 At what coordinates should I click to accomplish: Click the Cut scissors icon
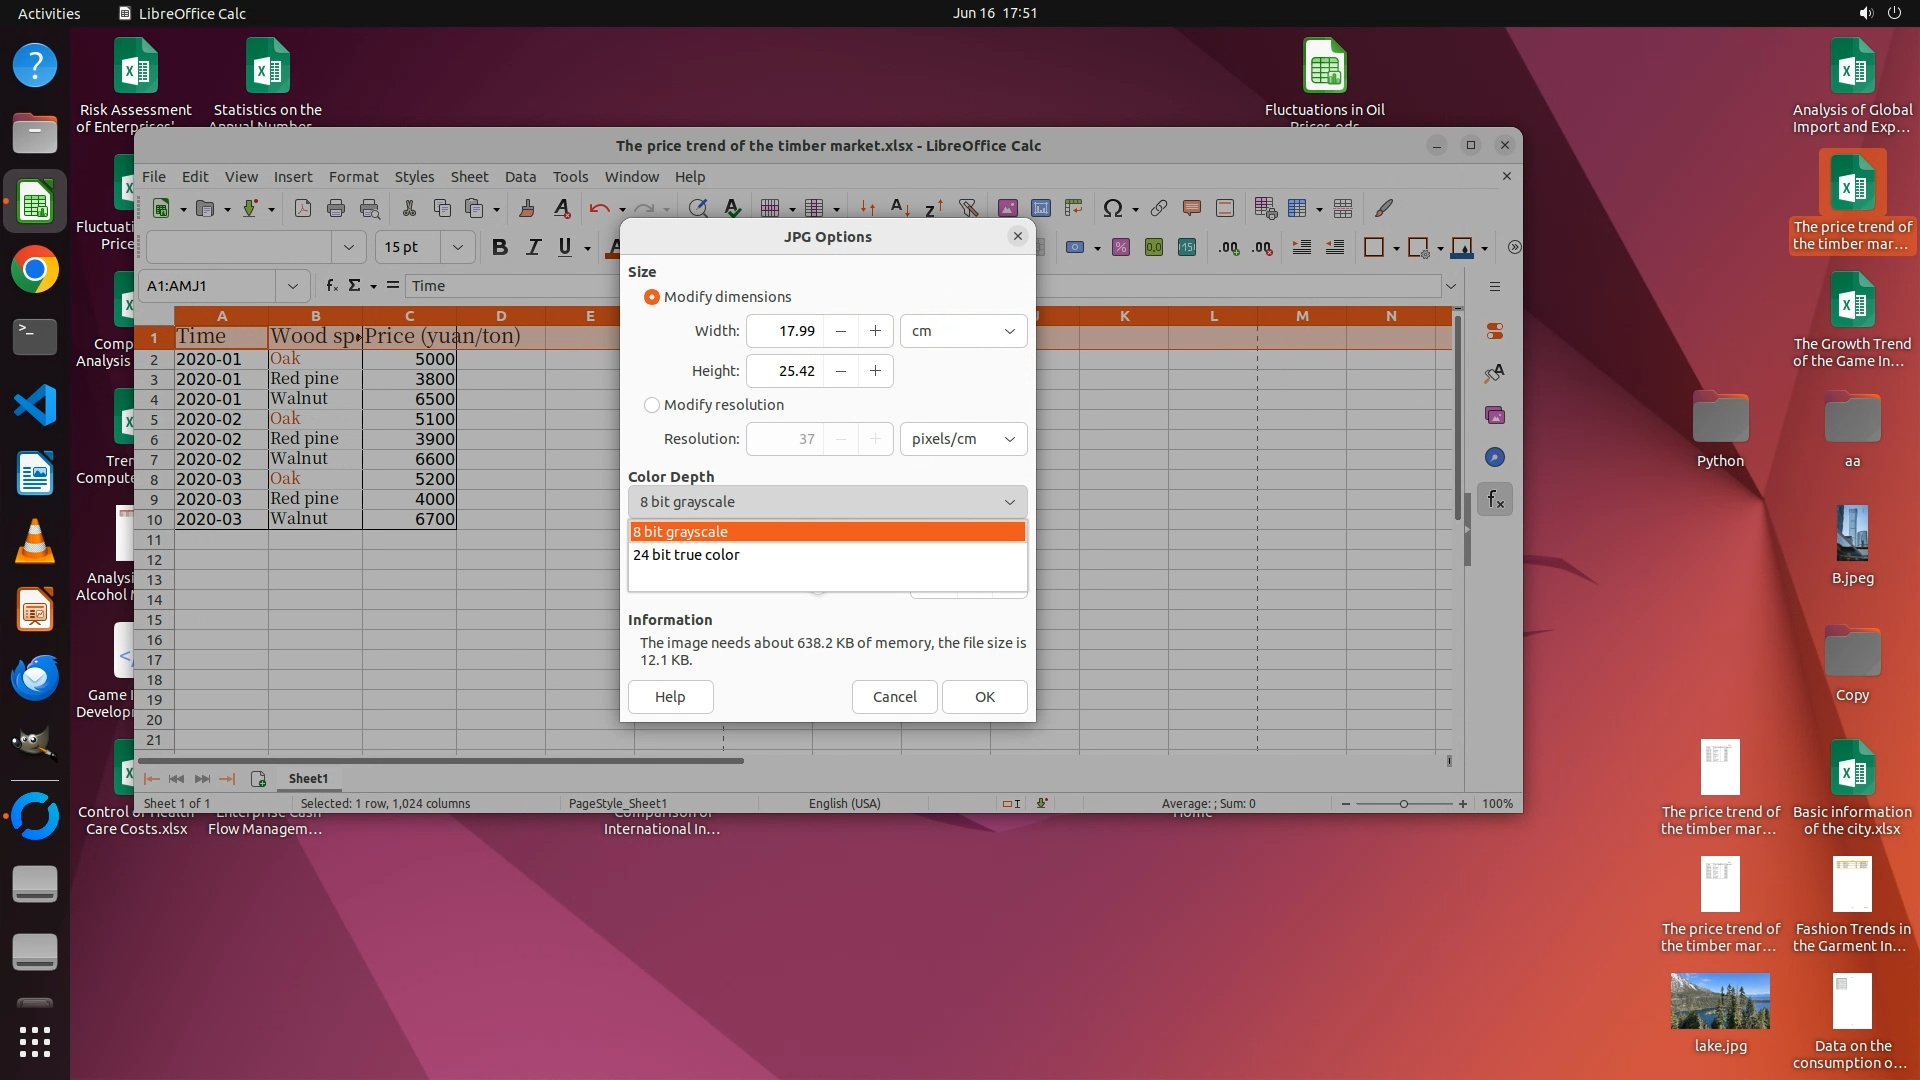click(x=409, y=208)
